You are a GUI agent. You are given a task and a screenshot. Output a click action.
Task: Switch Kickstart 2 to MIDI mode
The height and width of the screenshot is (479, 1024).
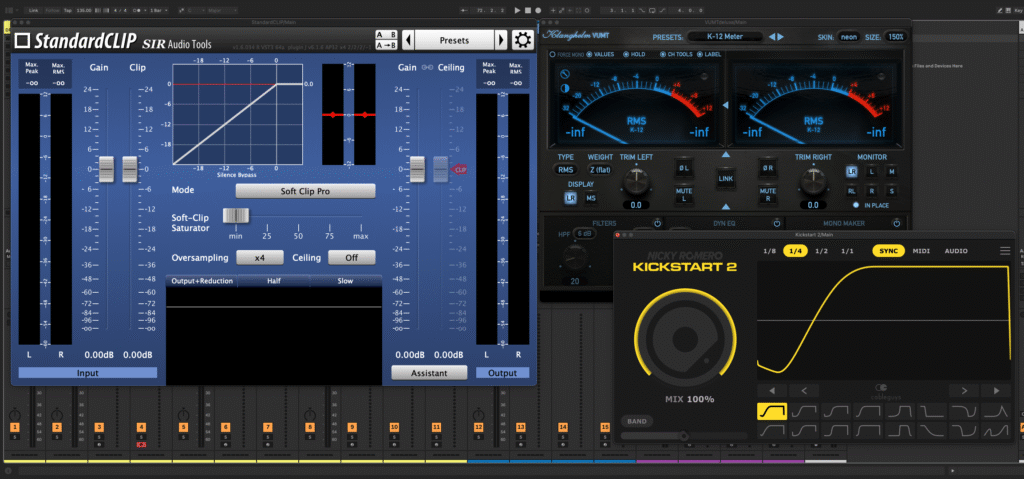921,251
